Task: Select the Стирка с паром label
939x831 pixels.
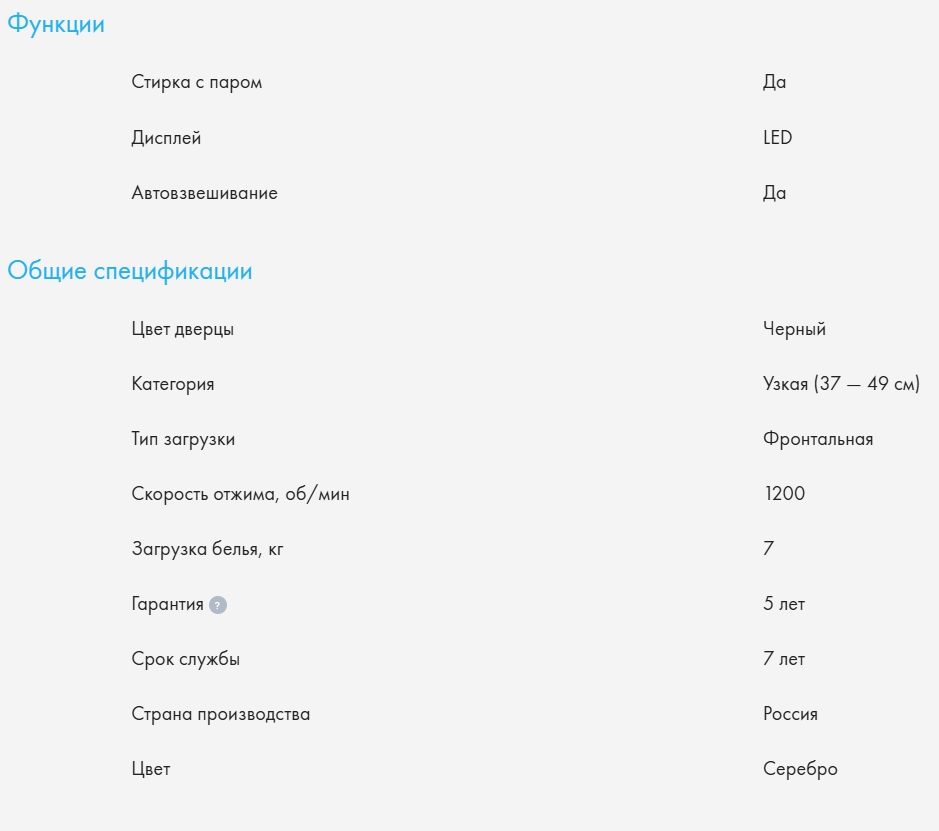Action: [x=197, y=82]
